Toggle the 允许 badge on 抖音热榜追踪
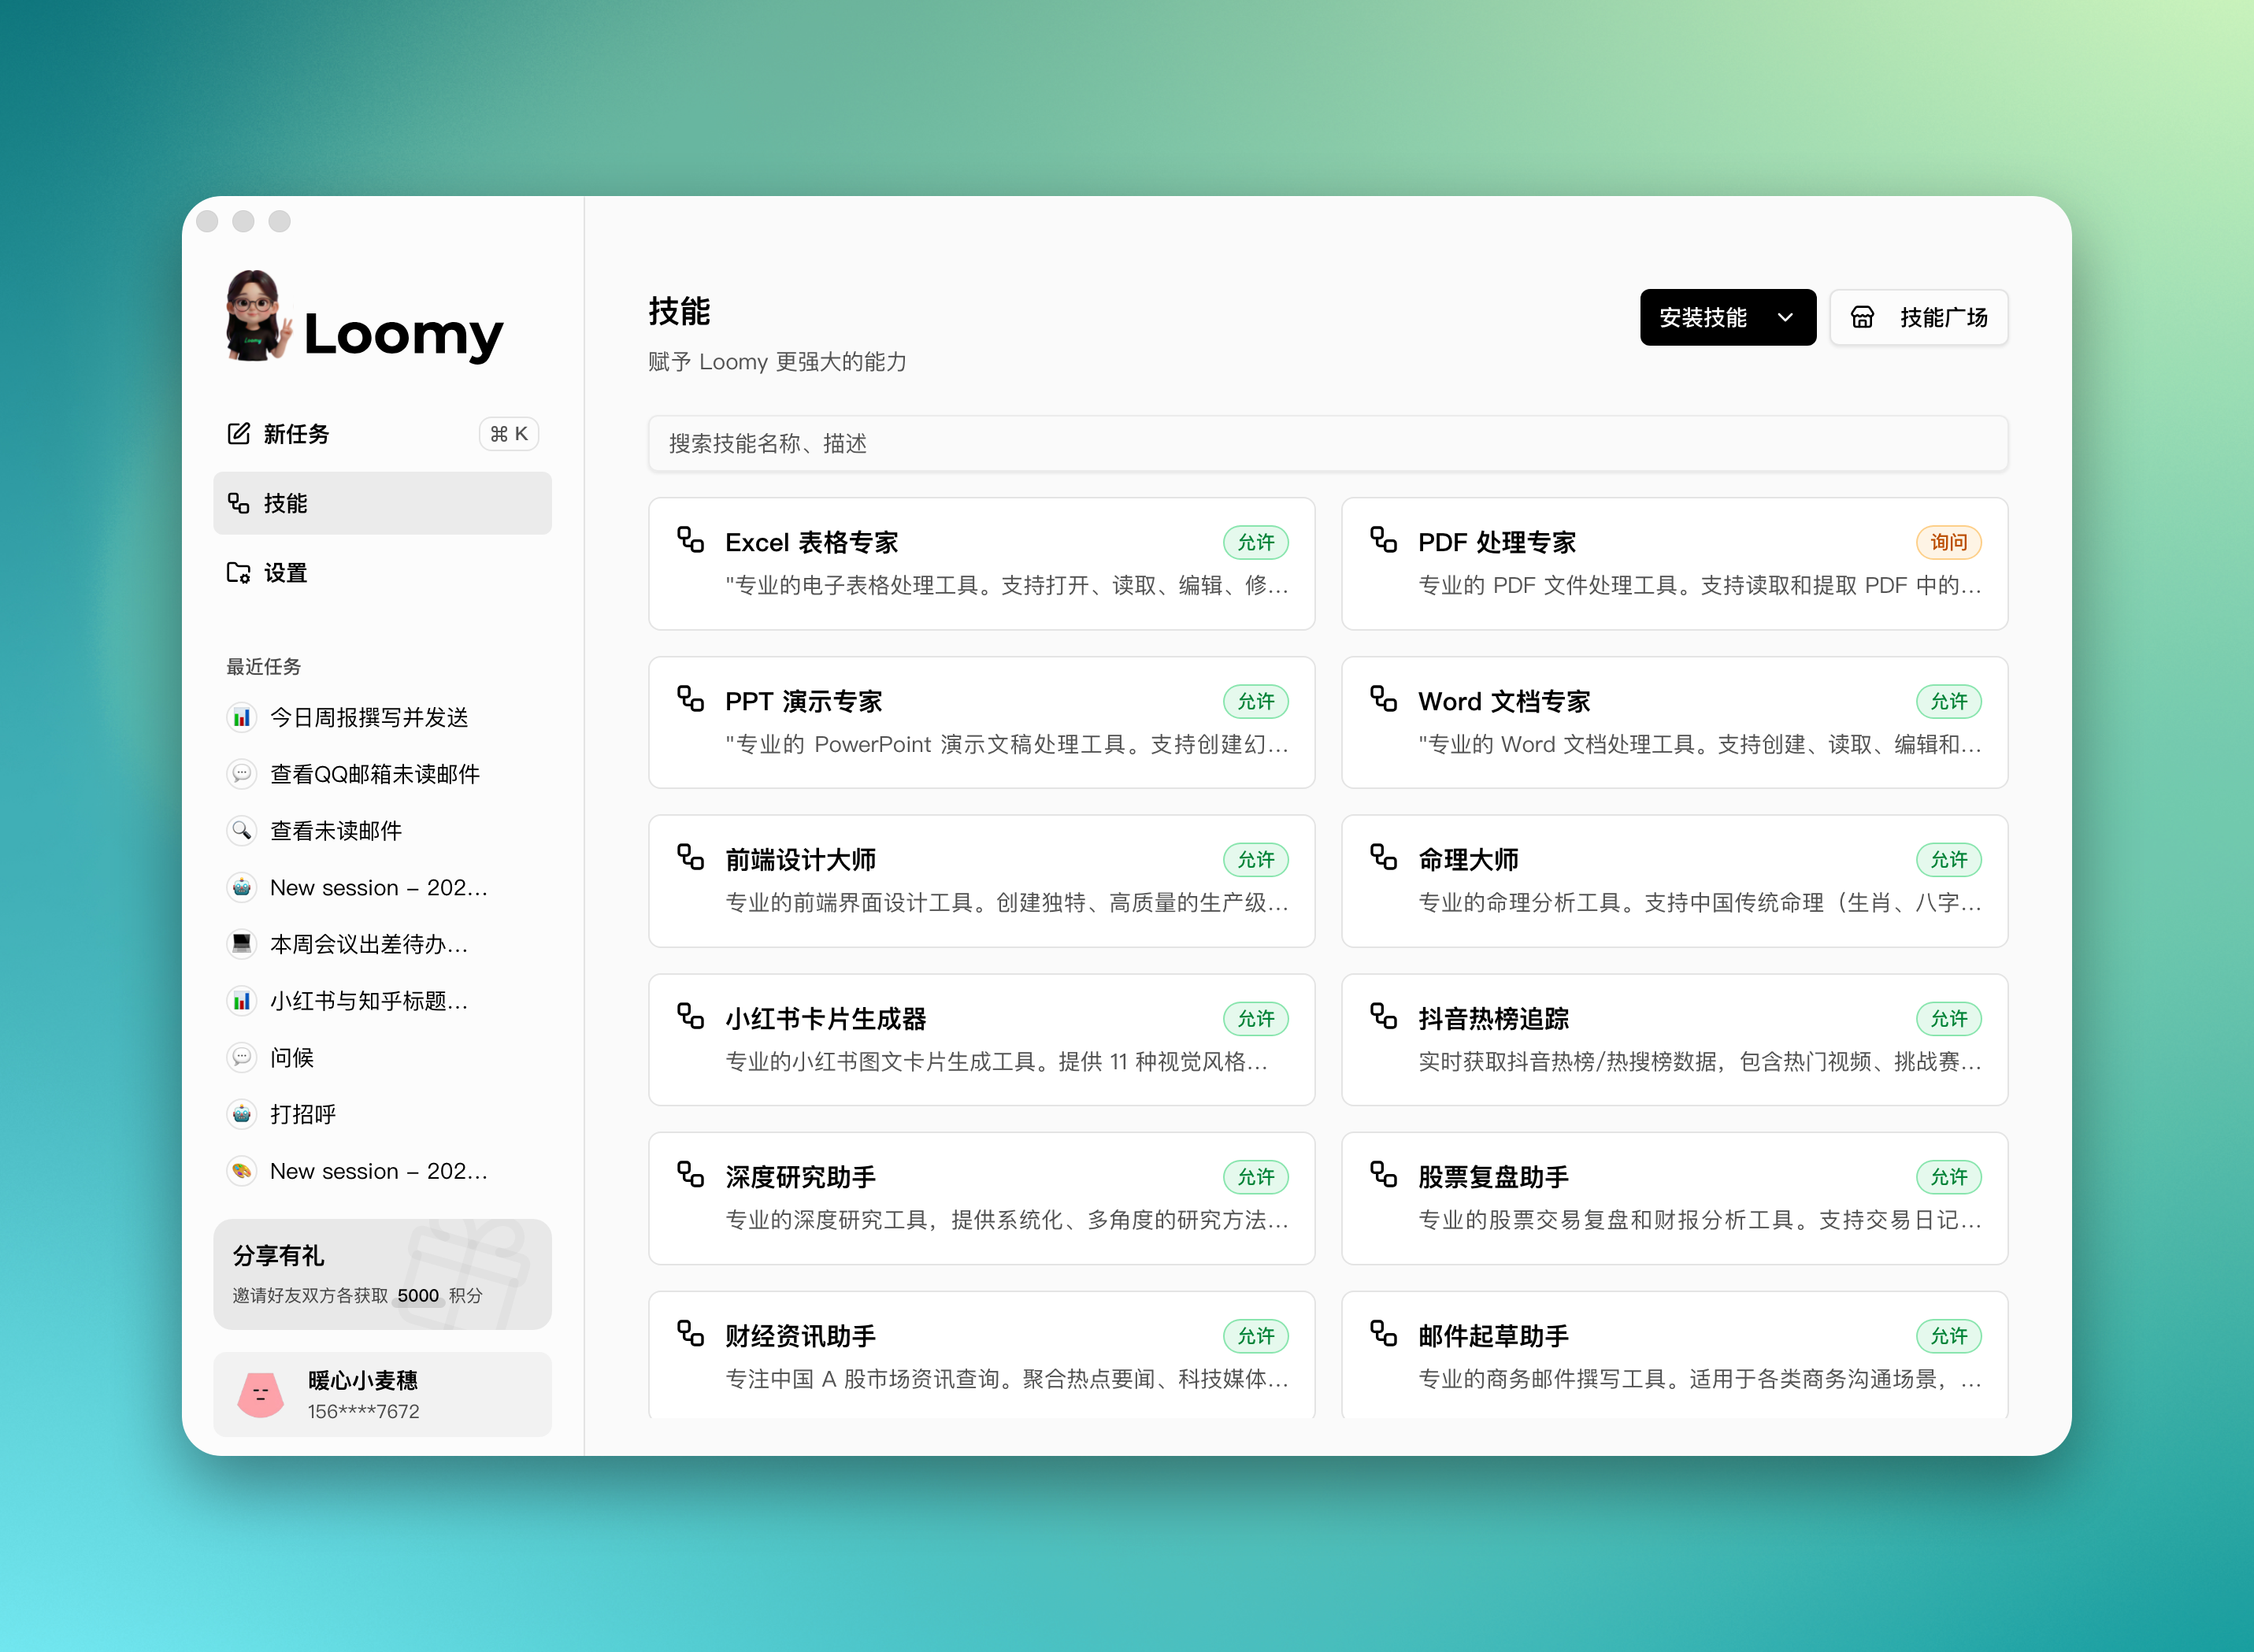The width and height of the screenshot is (2254, 1652). (x=1948, y=1018)
